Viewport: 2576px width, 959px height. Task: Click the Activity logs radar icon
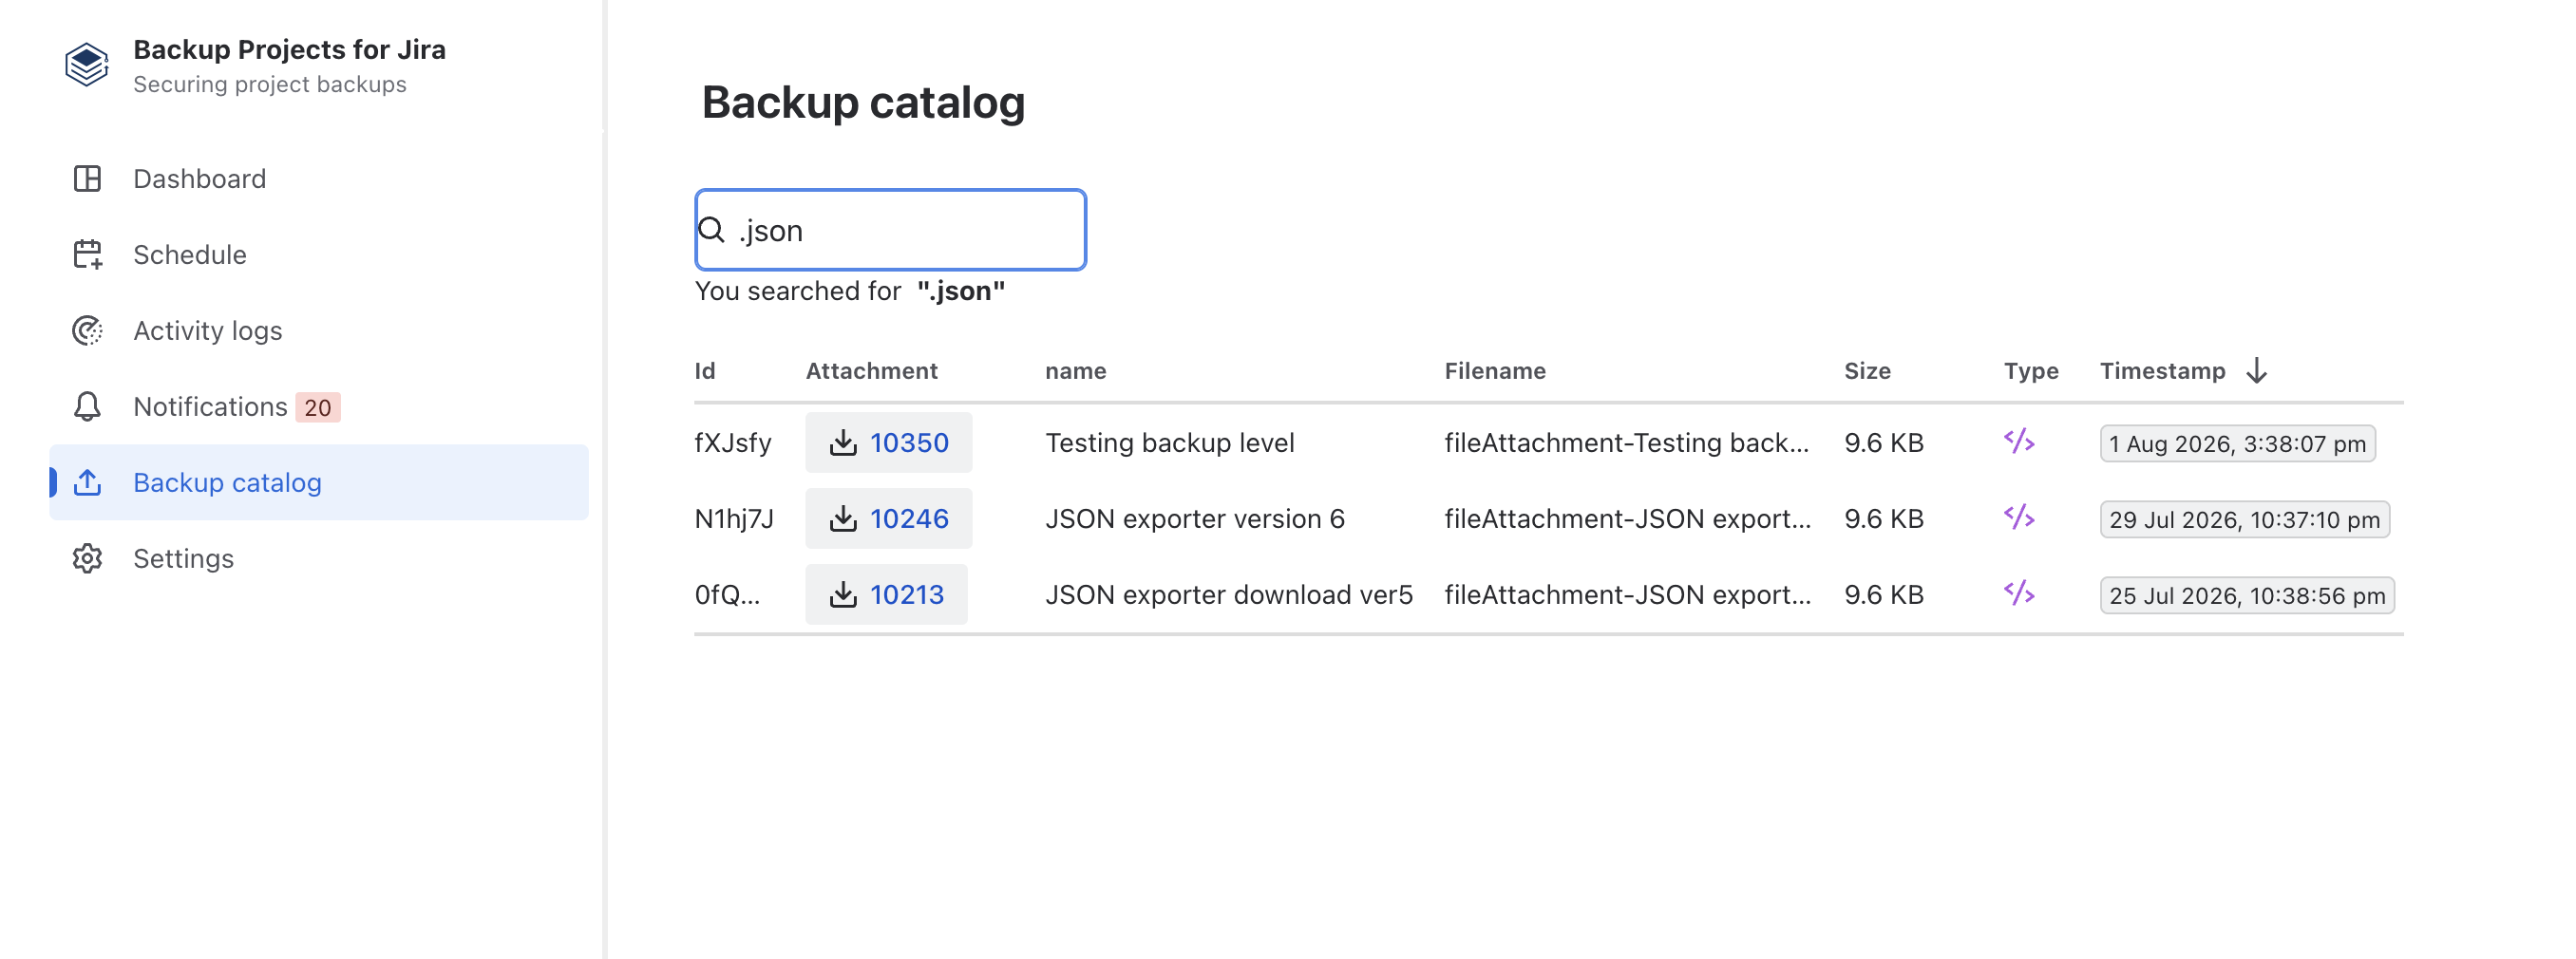(x=87, y=331)
